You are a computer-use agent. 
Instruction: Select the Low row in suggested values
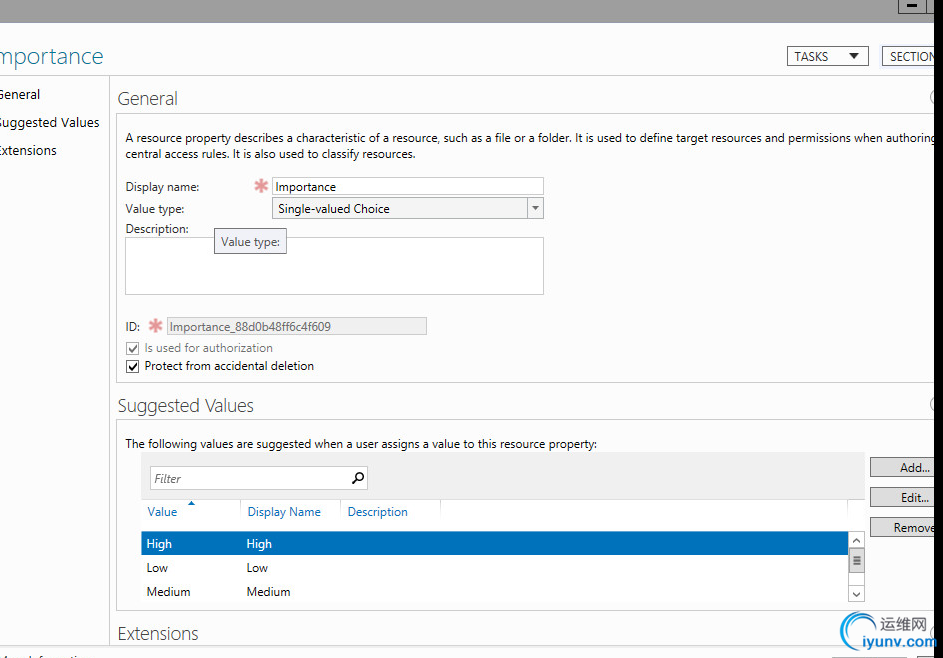[494, 568]
